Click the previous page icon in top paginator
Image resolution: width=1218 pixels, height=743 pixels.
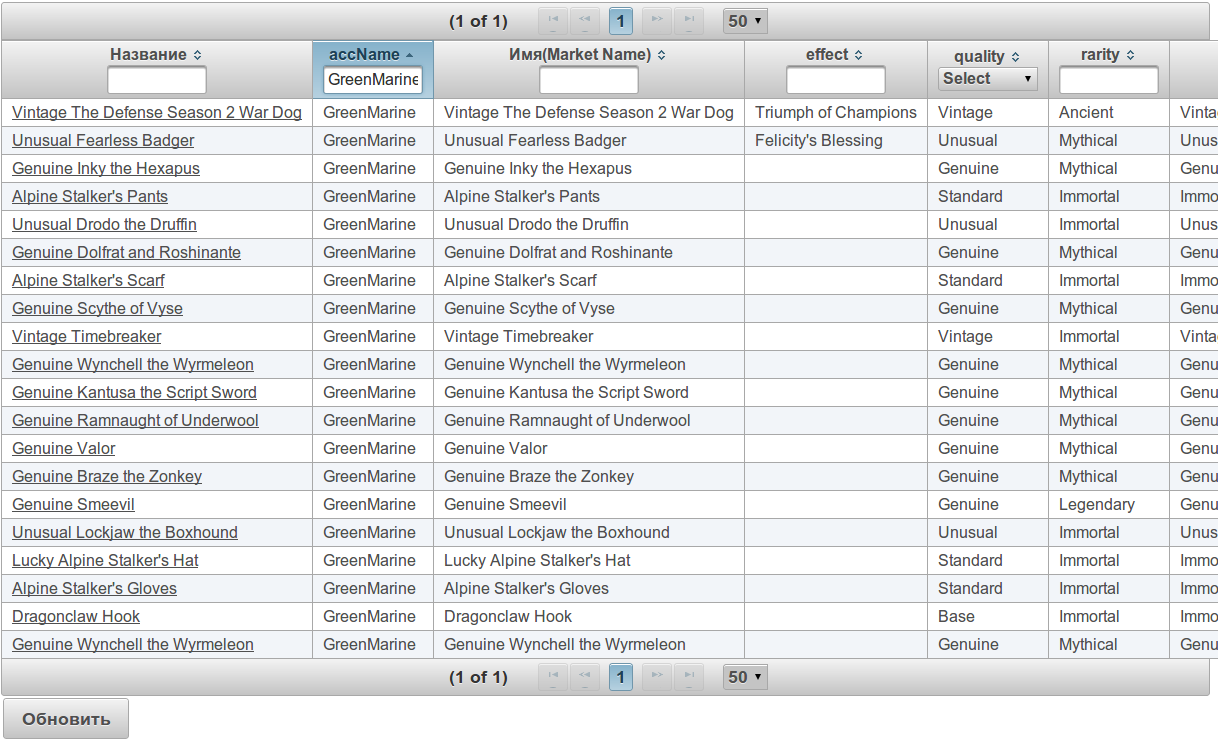pos(585,21)
